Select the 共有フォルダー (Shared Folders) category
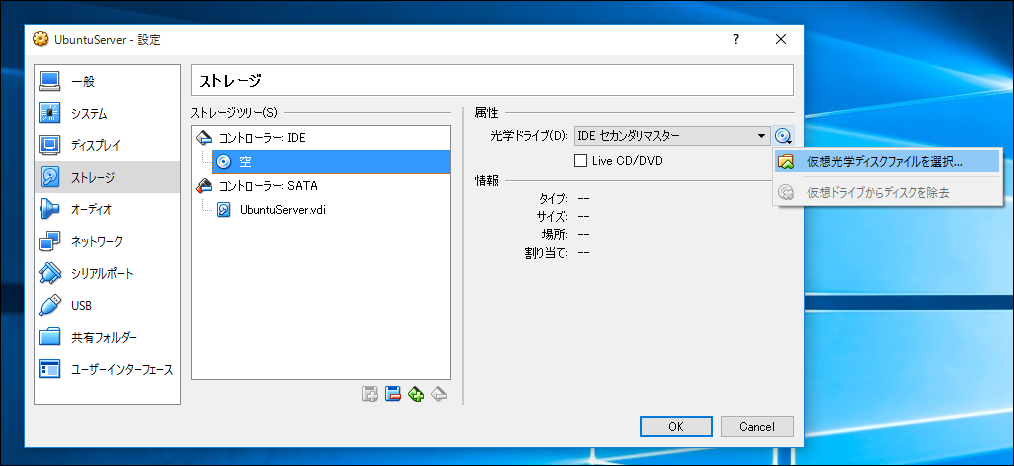This screenshot has width=1014, height=466. 103,337
